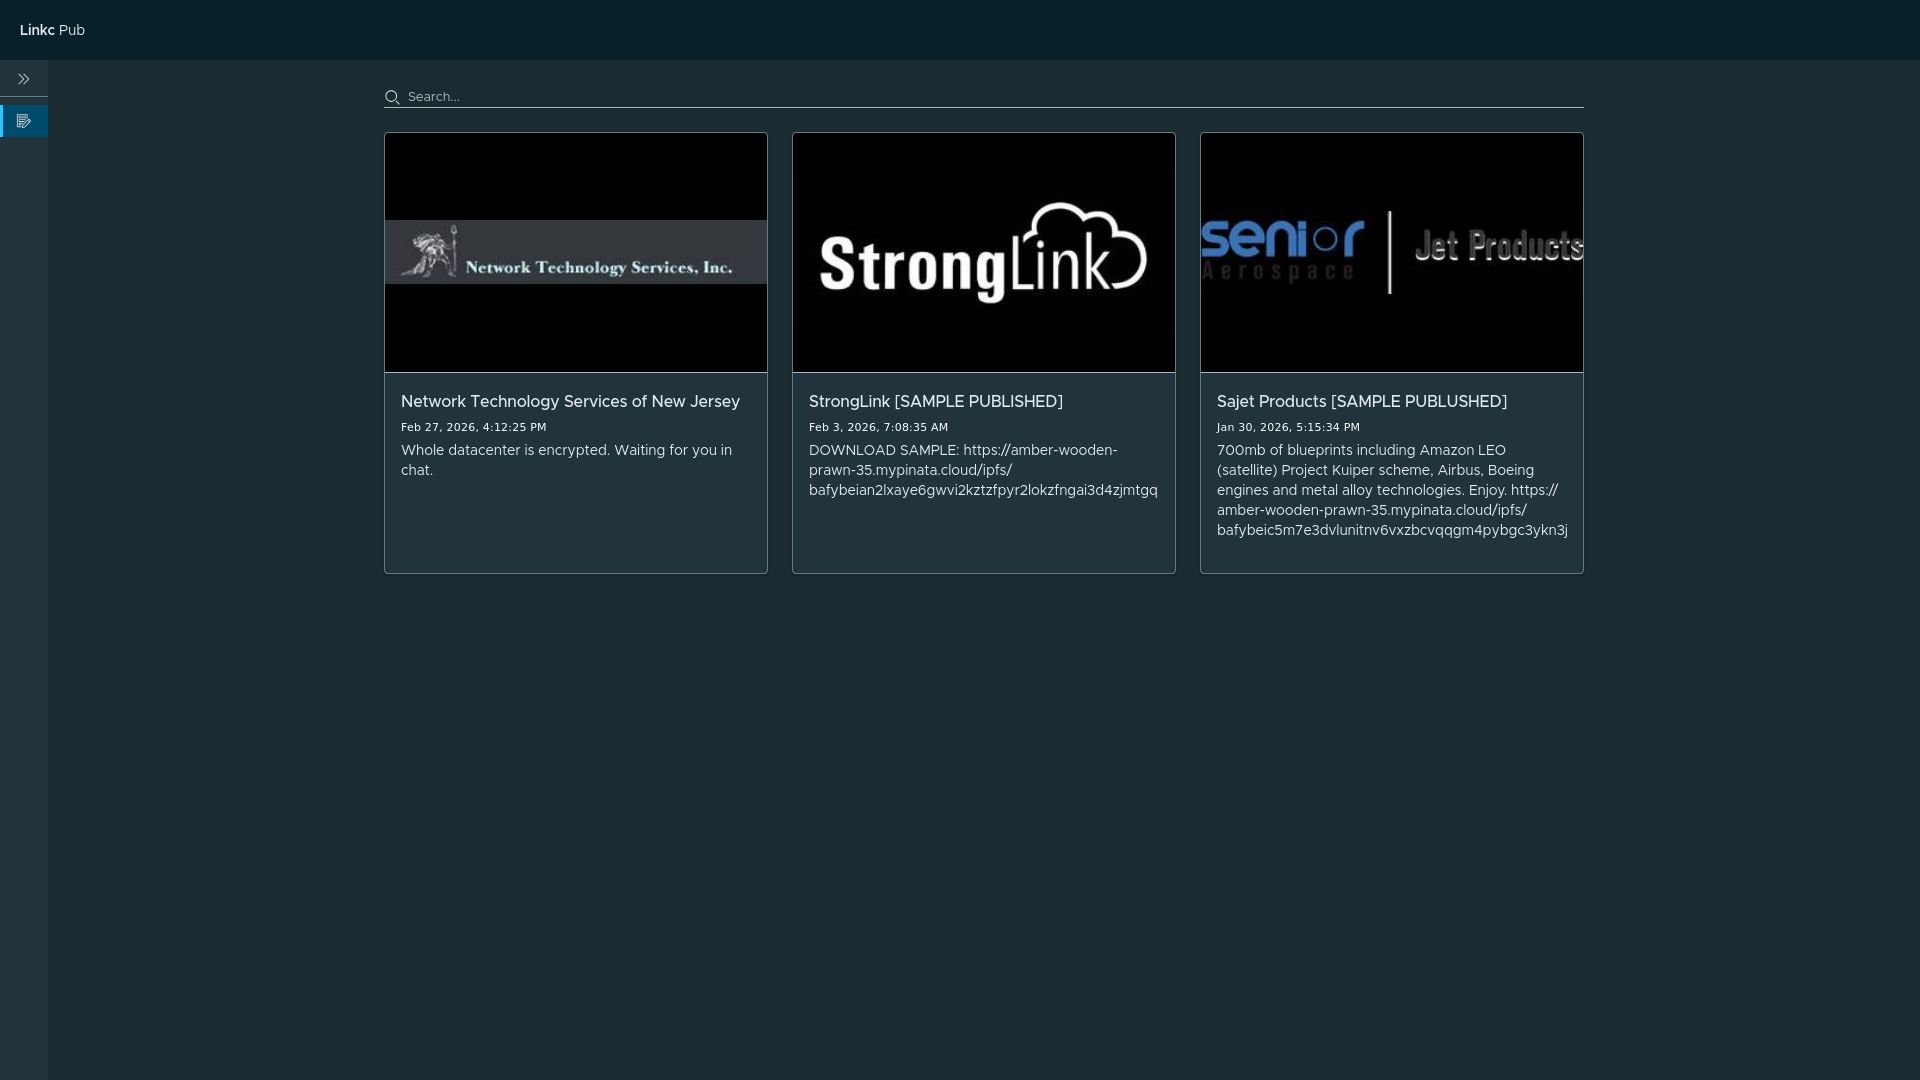Click the Jet Products text in thumbnail
Image resolution: width=1920 pixels, height=1080 pixels.
point(1497,246)
